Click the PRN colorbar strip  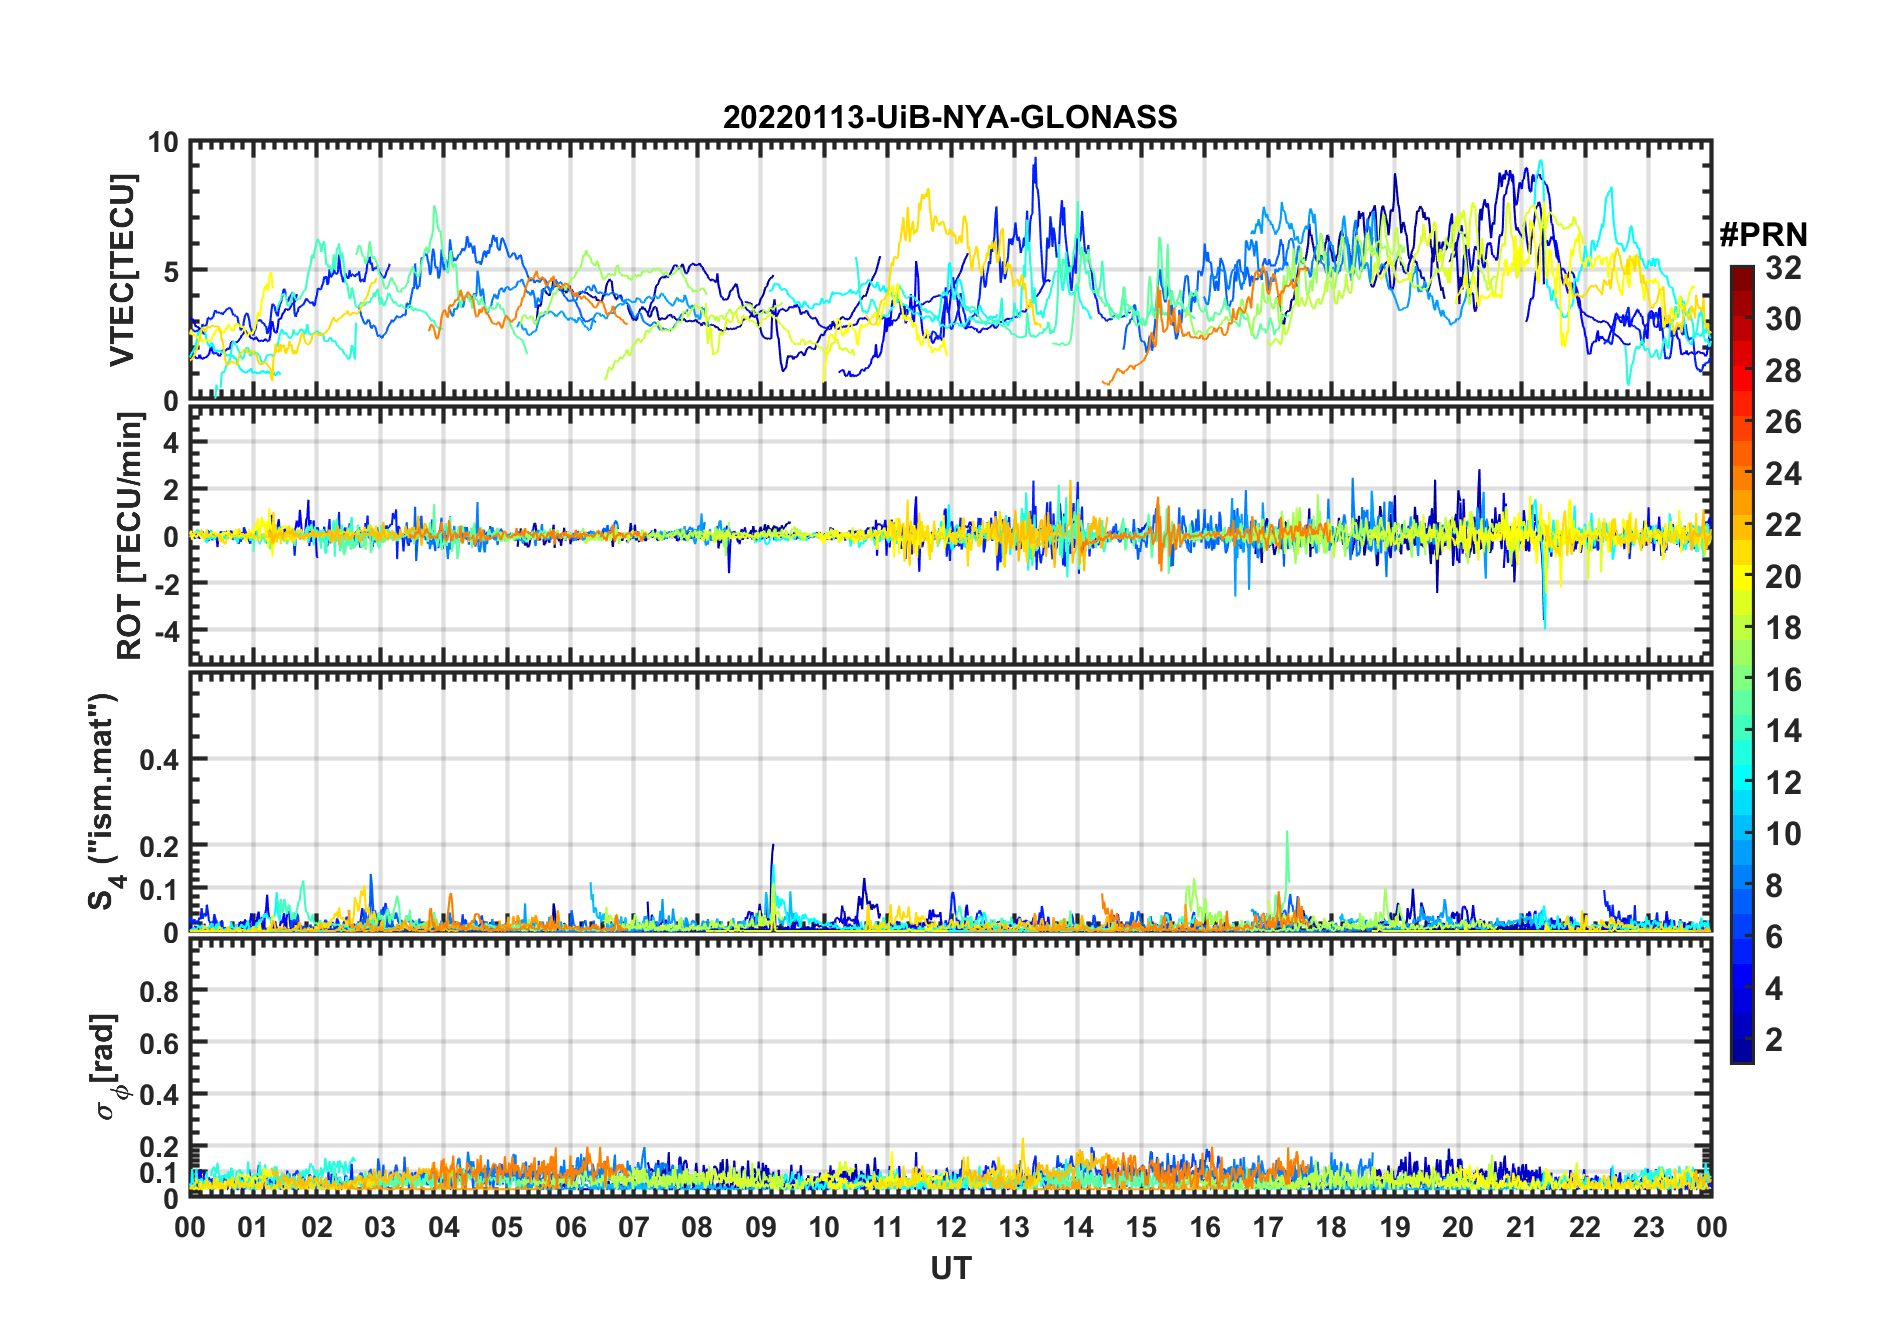[1741, 664]
